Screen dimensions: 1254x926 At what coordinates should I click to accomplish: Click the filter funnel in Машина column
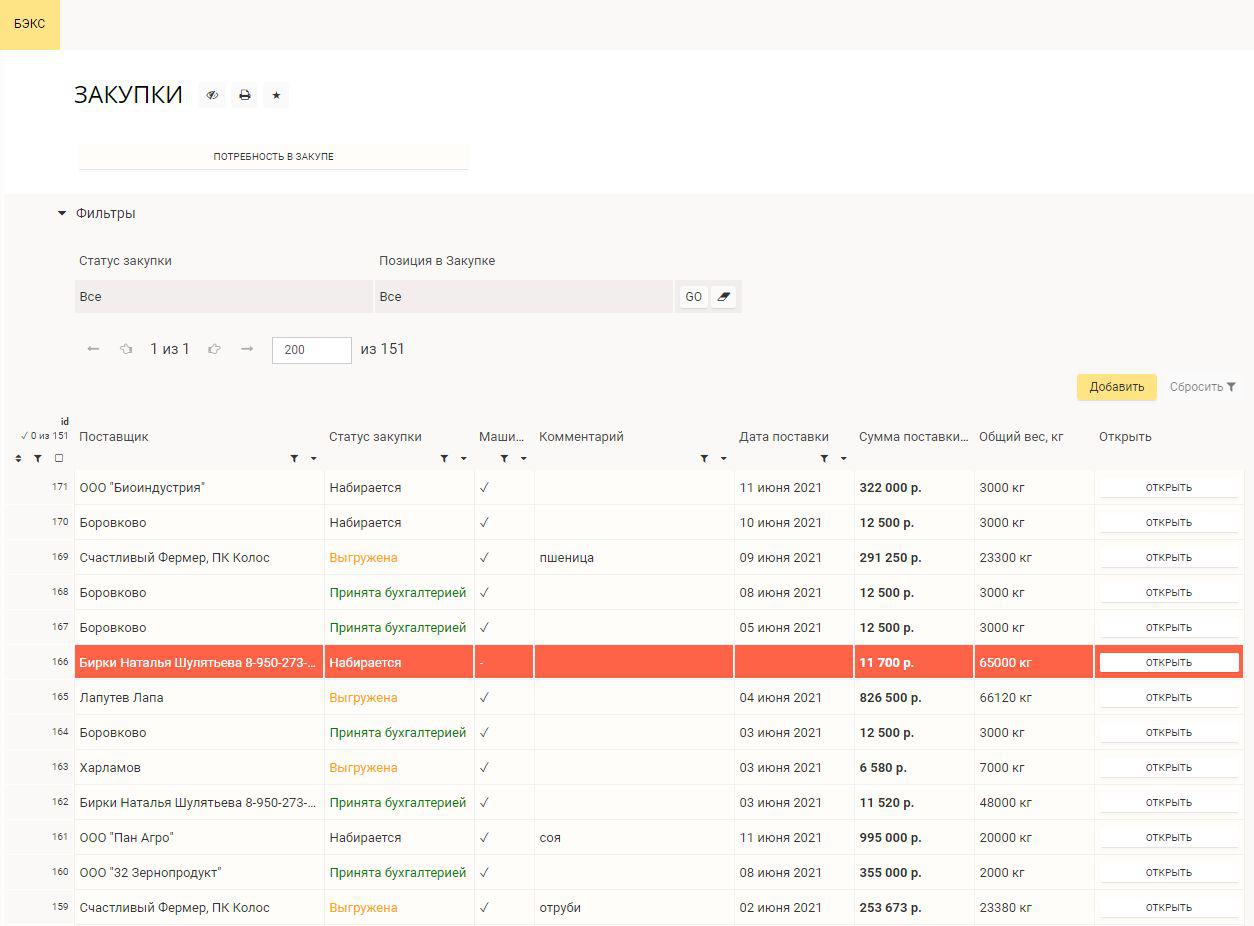click(x=504, y=459)
